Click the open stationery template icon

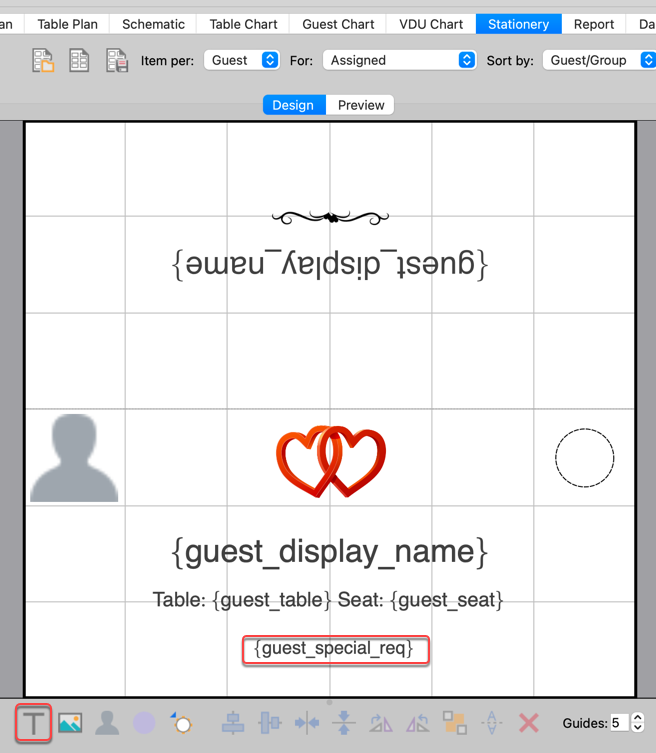click(43, 61)
